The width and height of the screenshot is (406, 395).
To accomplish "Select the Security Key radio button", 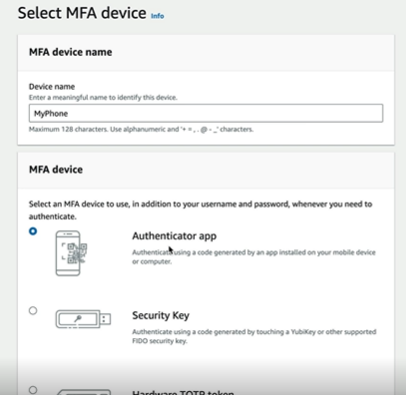I will (33, 311).
